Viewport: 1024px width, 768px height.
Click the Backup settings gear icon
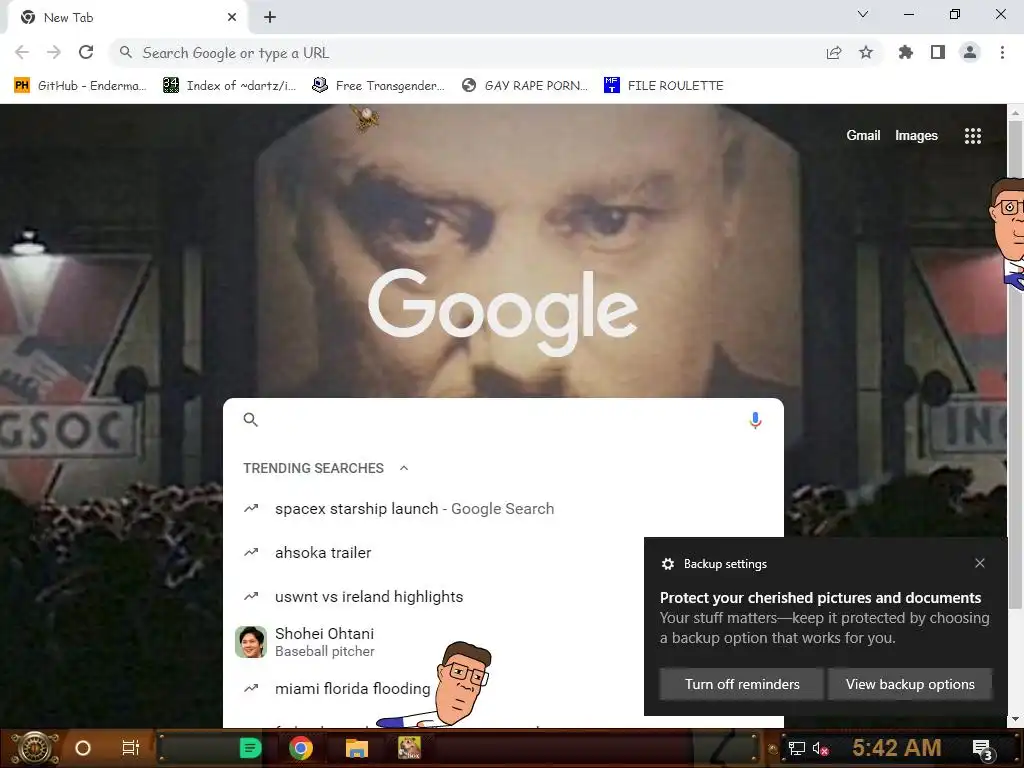click(667, 564)
